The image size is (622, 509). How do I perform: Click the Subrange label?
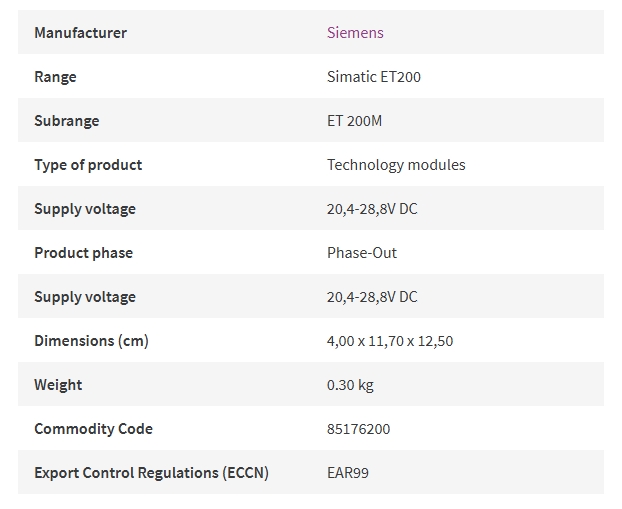[x=67, y=121]
